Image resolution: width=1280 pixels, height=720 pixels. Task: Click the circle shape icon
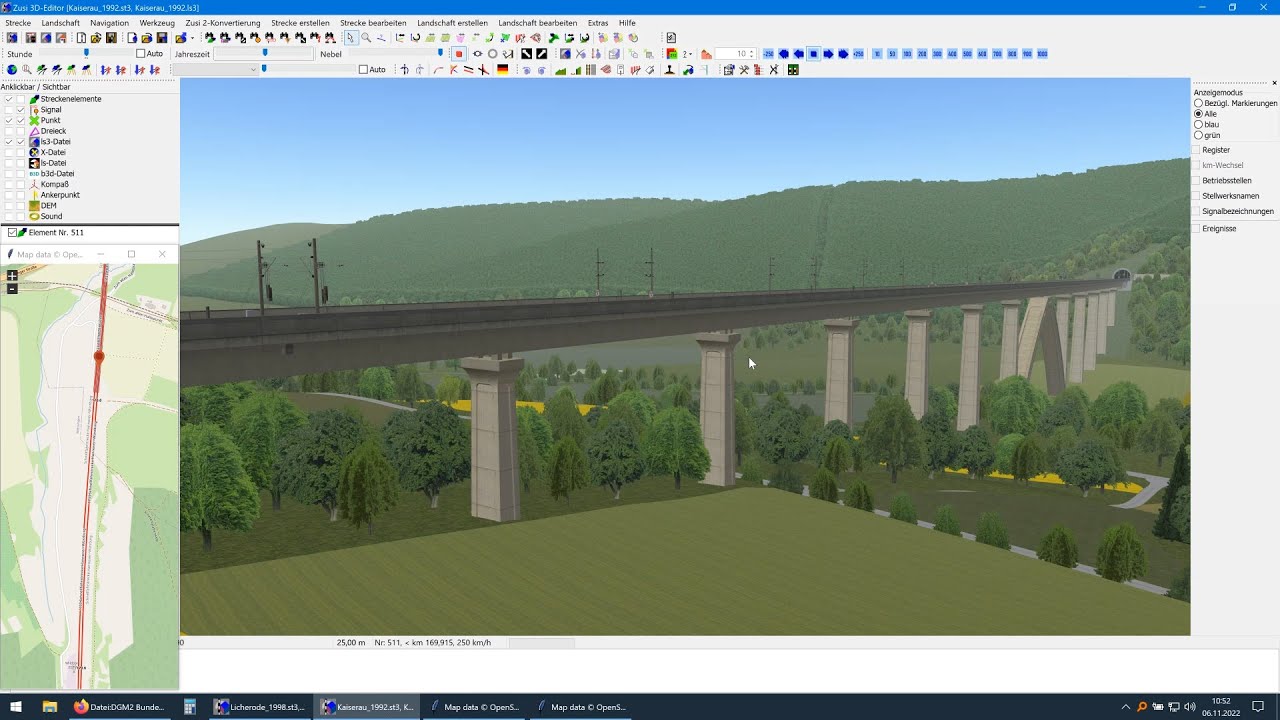click(492, 54)
